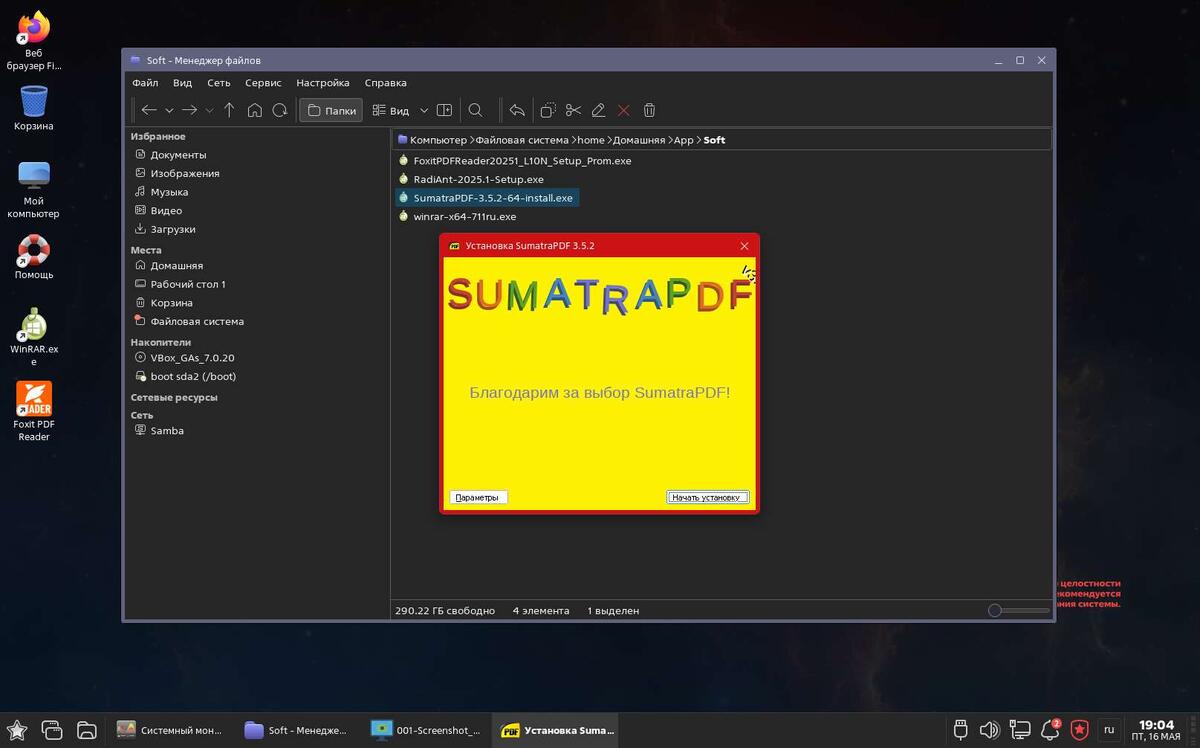Go up one directory level
This screenshot has width=1200, height=748.
pyautogui.click(x=229, y=110)
